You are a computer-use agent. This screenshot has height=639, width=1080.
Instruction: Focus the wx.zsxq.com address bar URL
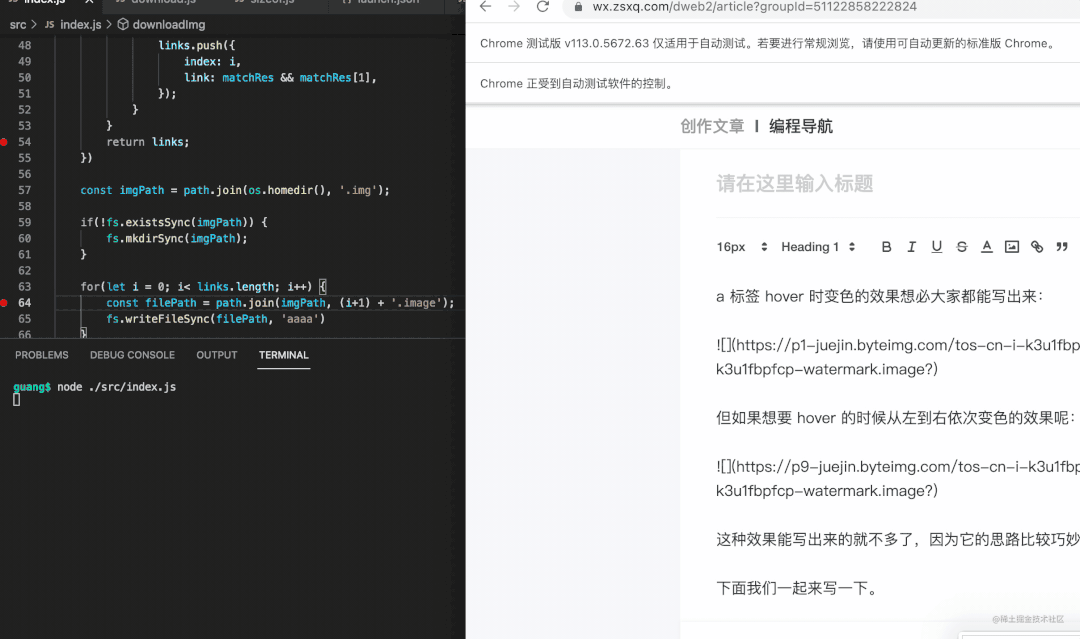point(754,7)
